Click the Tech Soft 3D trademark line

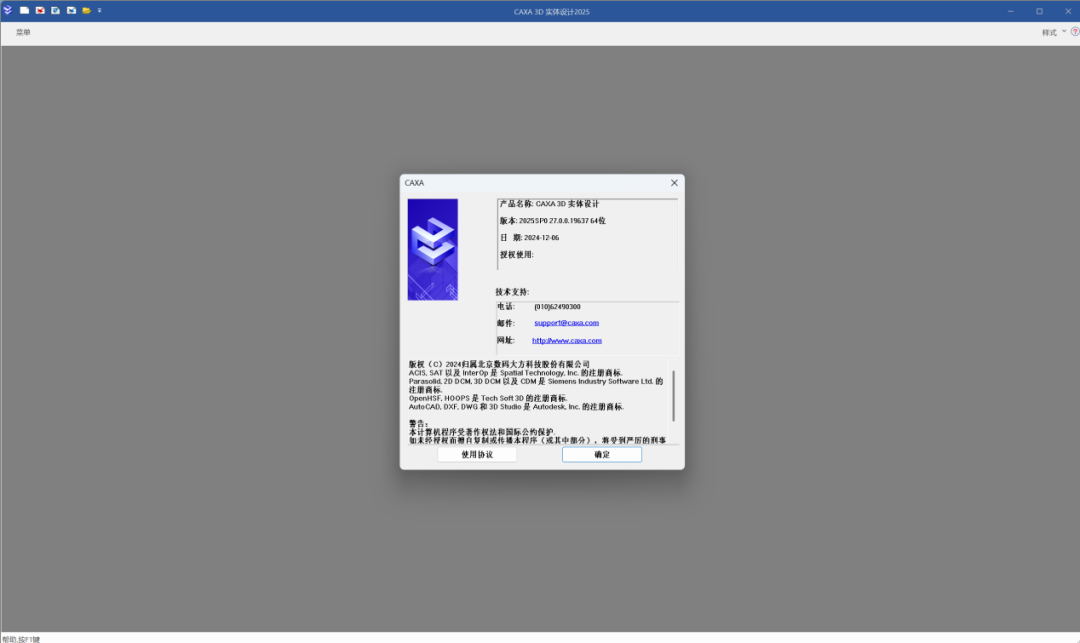coord(488,399)
